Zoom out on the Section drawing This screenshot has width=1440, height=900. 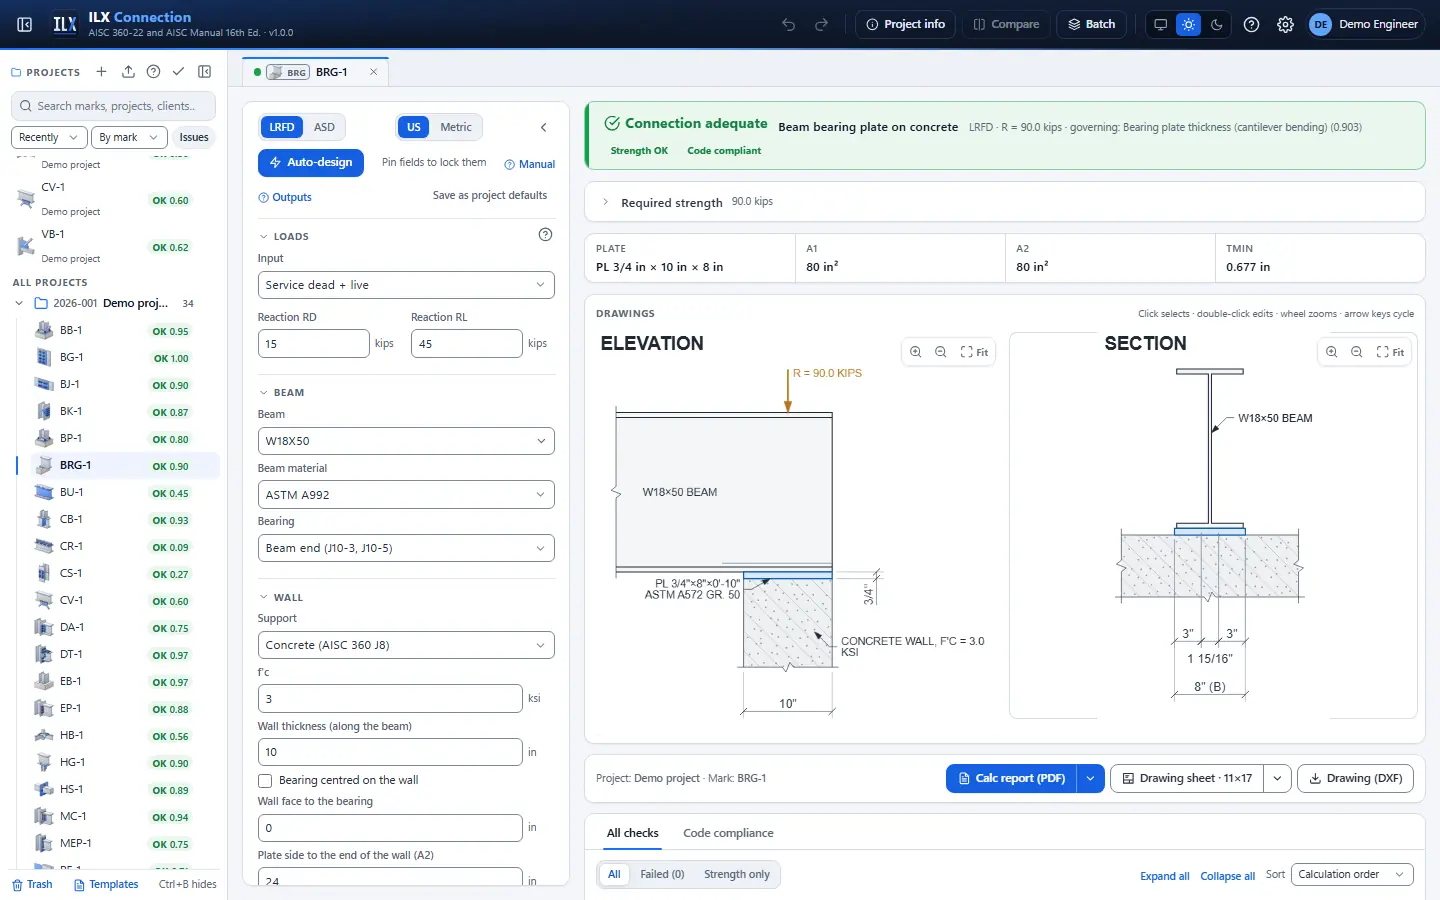1357,352
